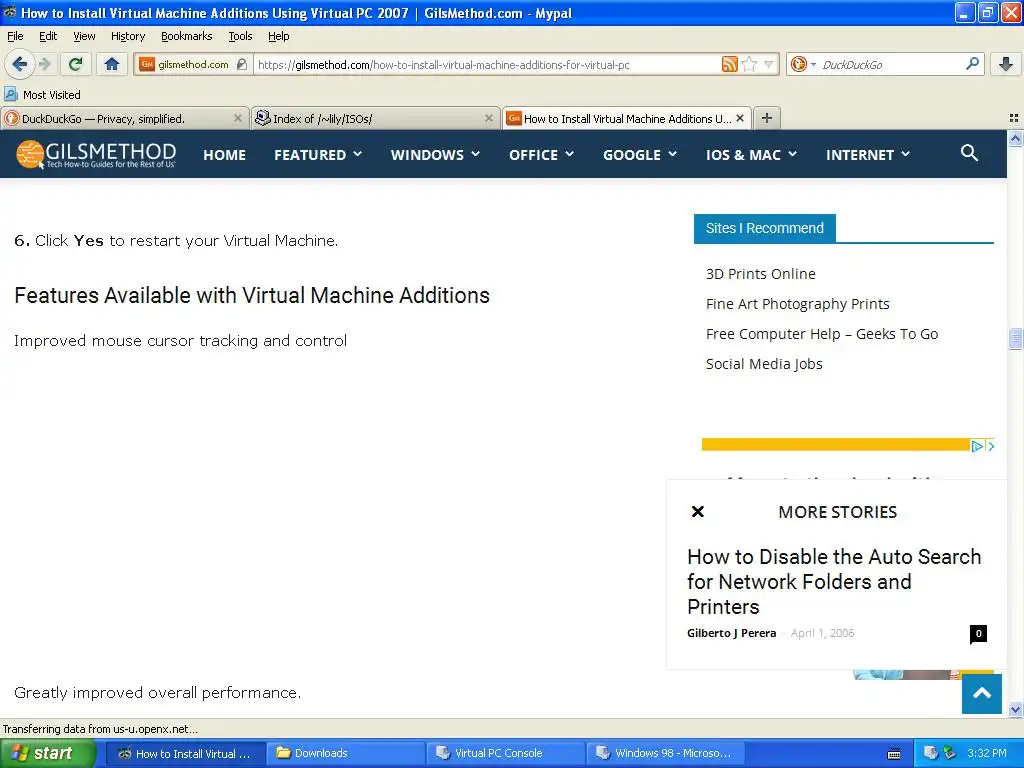This screenshot has width=1024, height=768.
Task: Click the back-to-top arrow button
Action: point(982,694)
